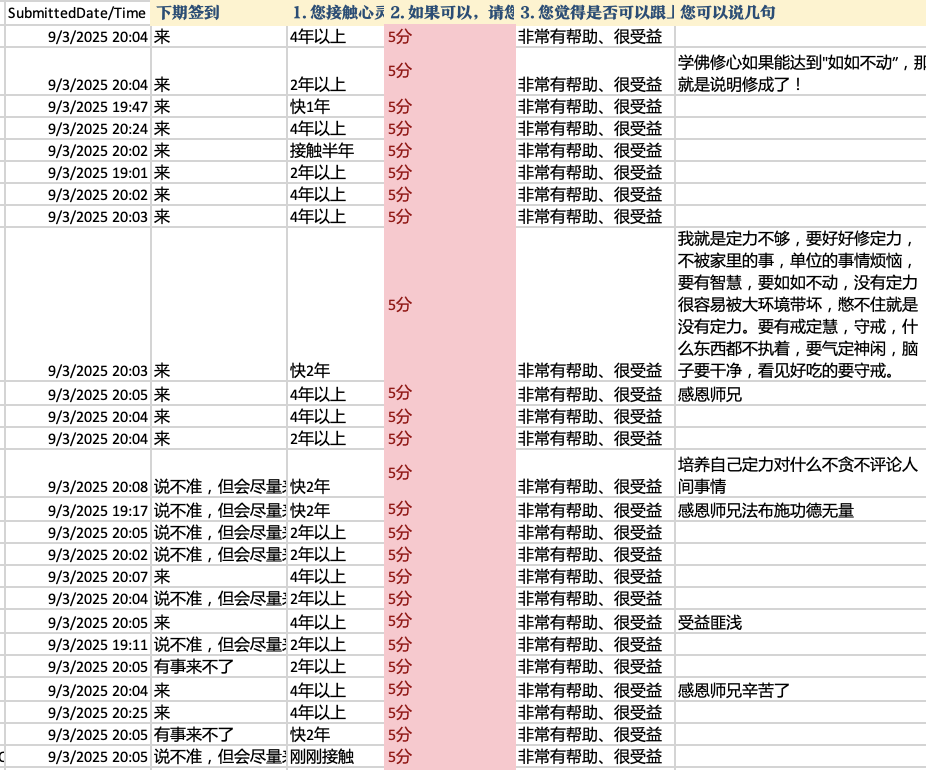Screen dimensions: 926x770
Task: Click 5分 in the 19:11 row
Action: tap(450, 644)
